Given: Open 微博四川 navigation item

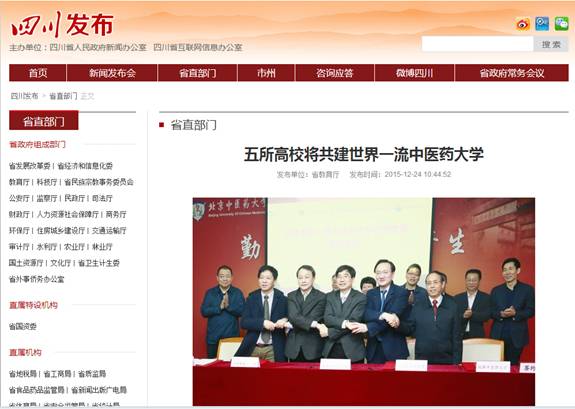Looking at the screenshot, I should [x=414, y=73].
